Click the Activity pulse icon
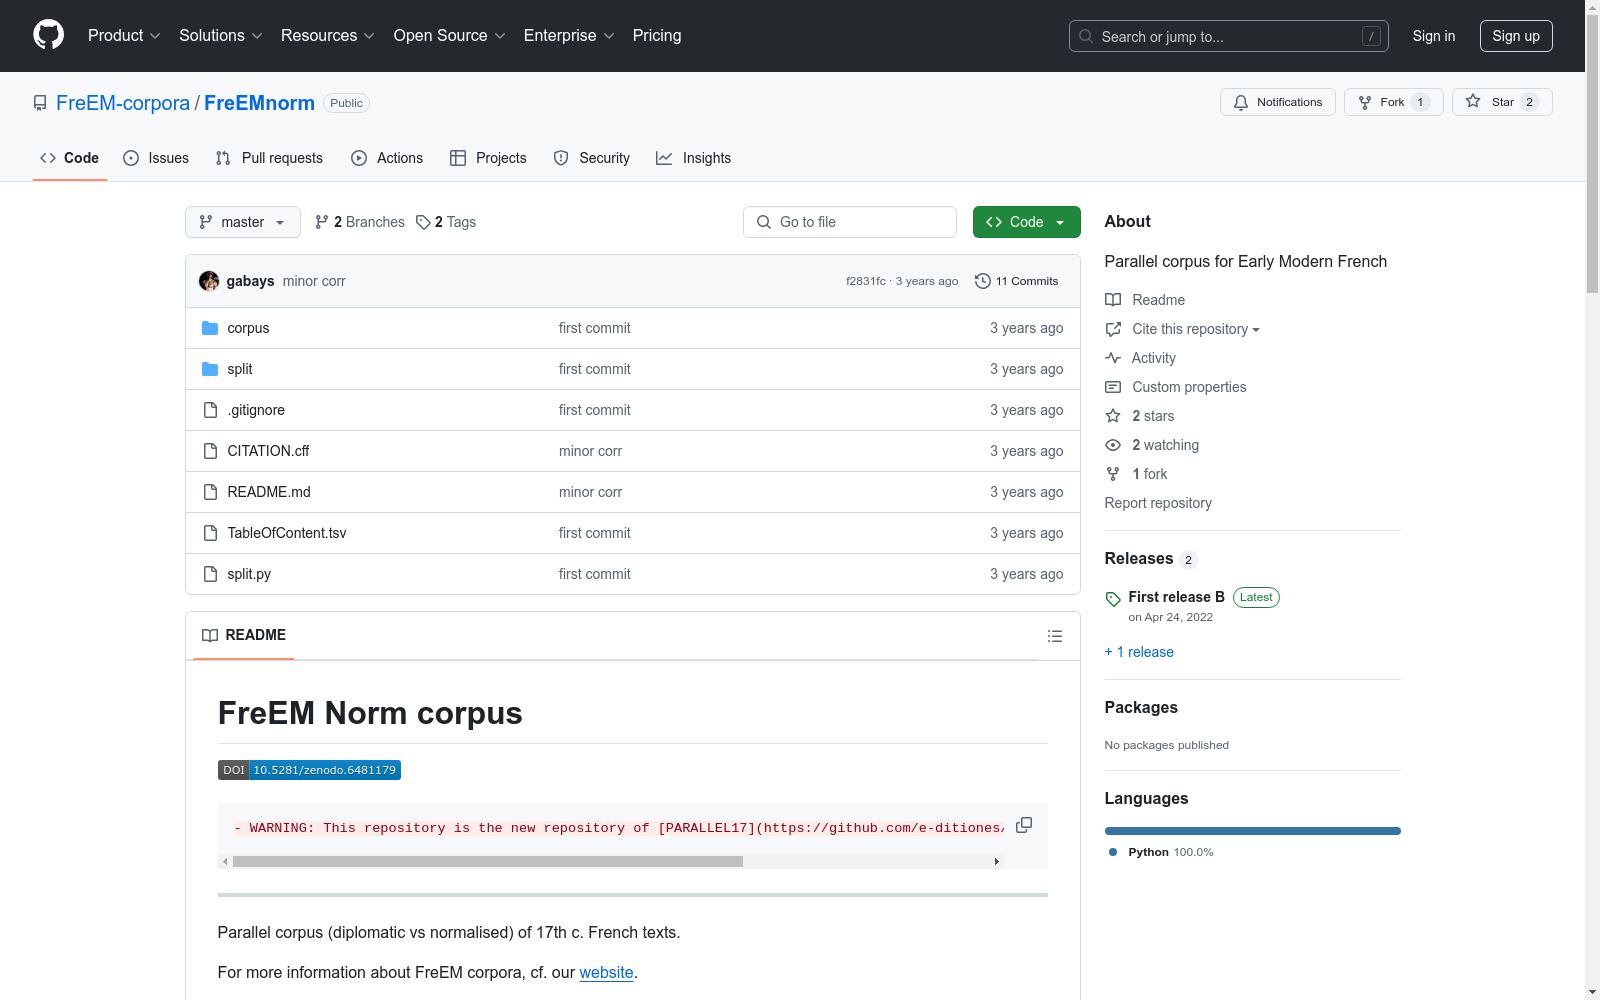The height and width of the screenshot is (1000, 1600). coord(1113,358)
